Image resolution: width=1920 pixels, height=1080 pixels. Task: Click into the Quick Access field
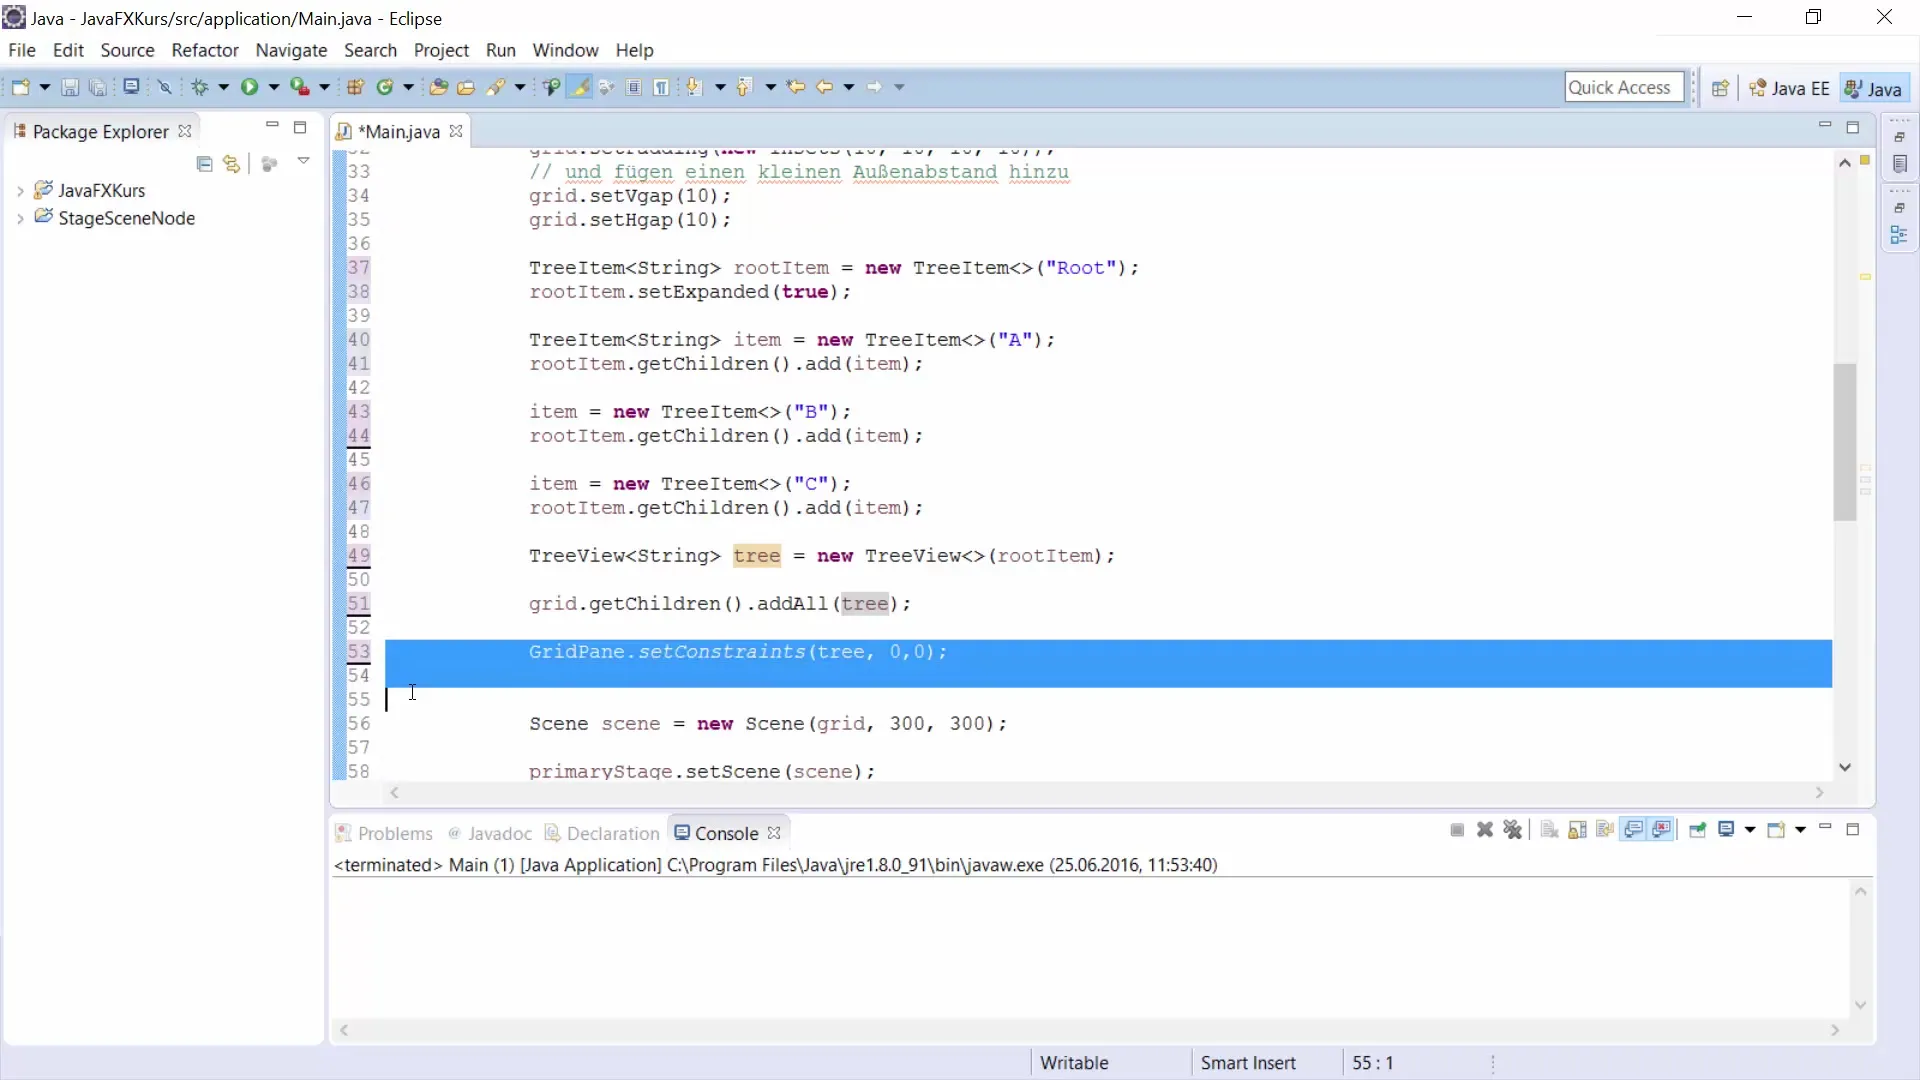click(1624, 87)
